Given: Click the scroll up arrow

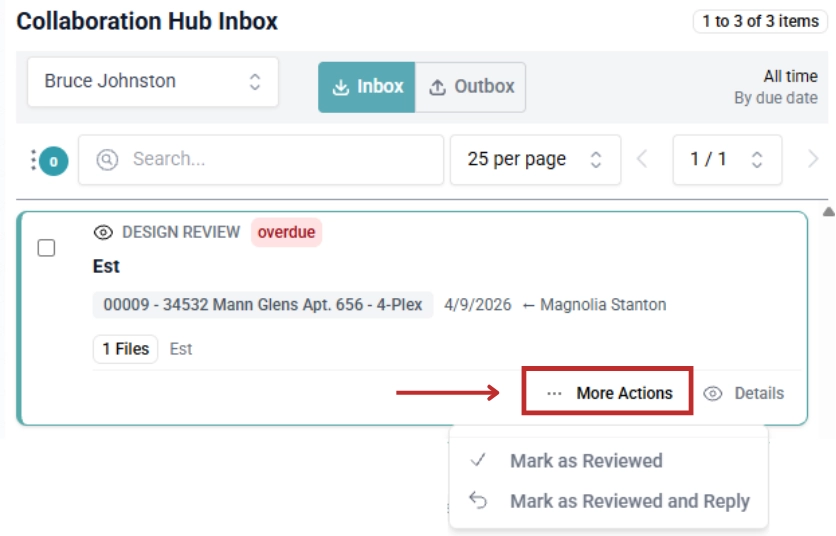Looking at the screenshot, I should click(829, 212).
